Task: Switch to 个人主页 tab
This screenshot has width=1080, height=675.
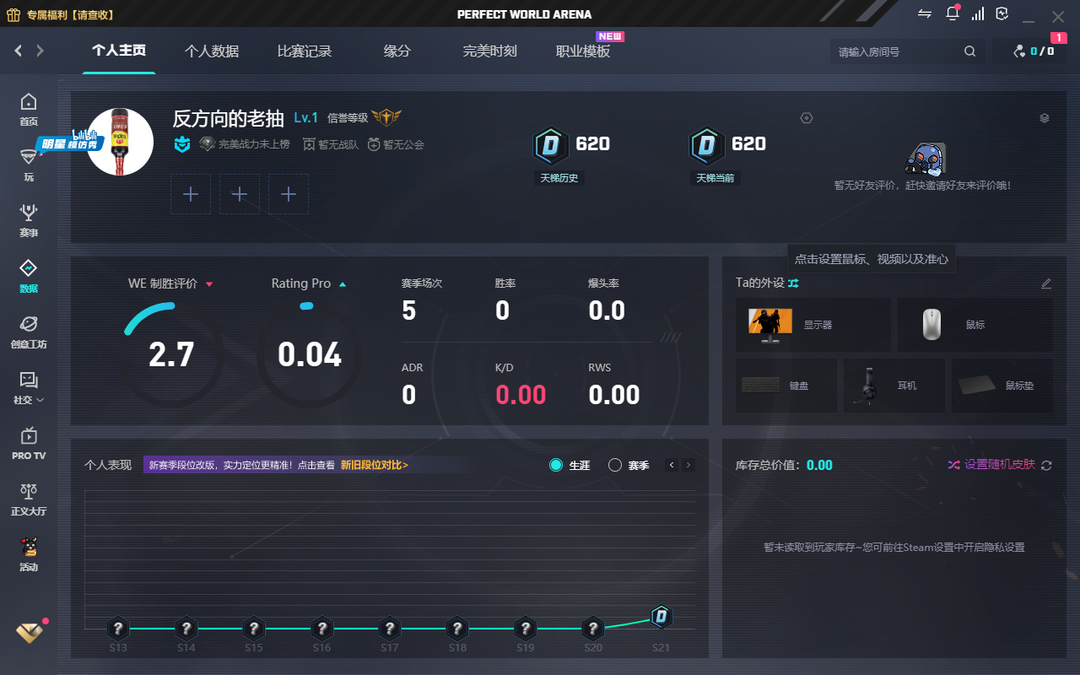Action: coord(118,50)
